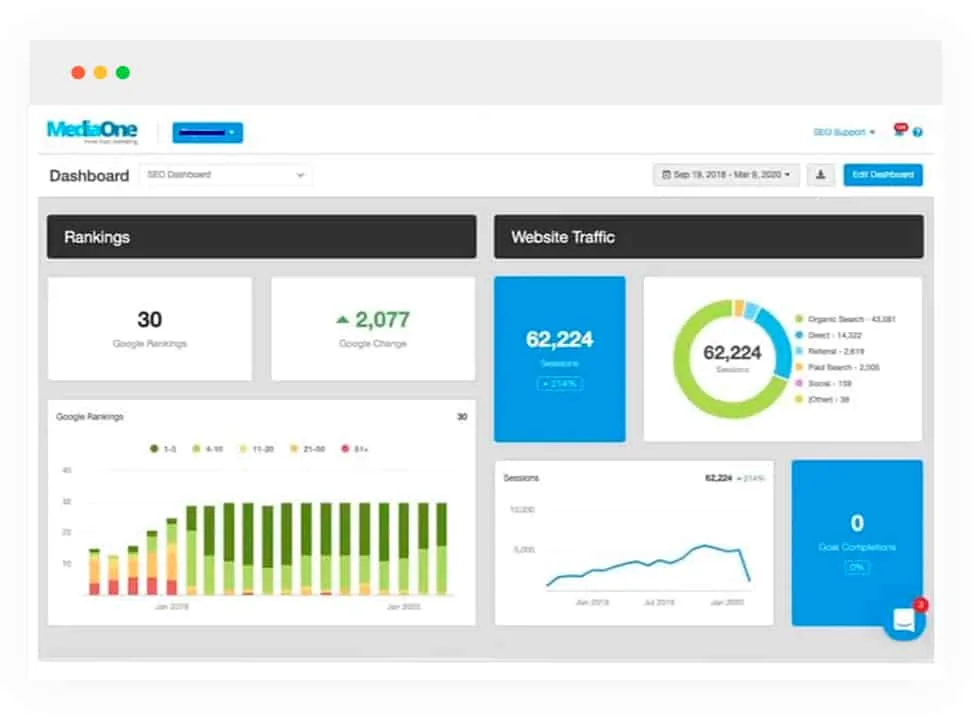Click the (Other) legend entry
The height and width of the screenshot is (716, 972).
point(822,400)
